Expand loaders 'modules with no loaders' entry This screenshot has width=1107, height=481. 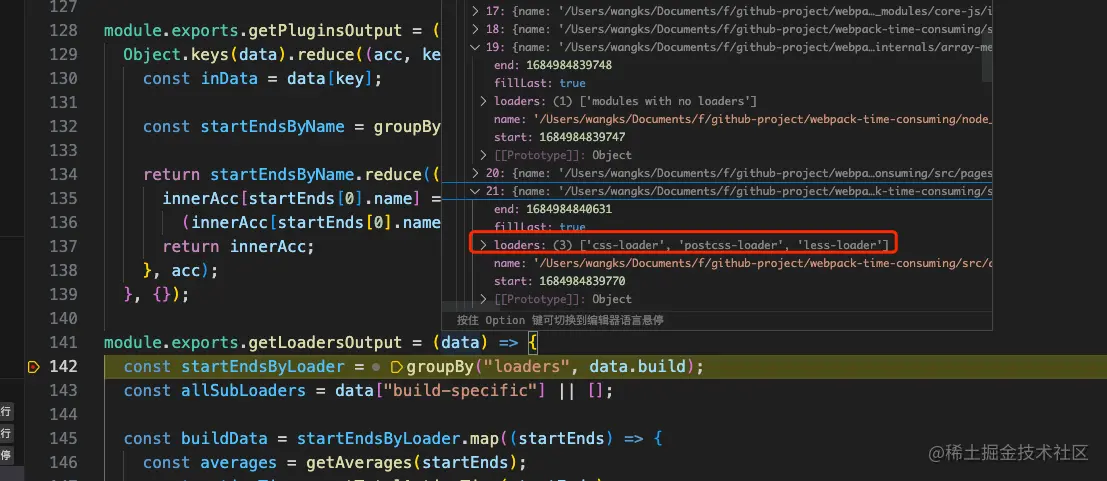(484, 101)
